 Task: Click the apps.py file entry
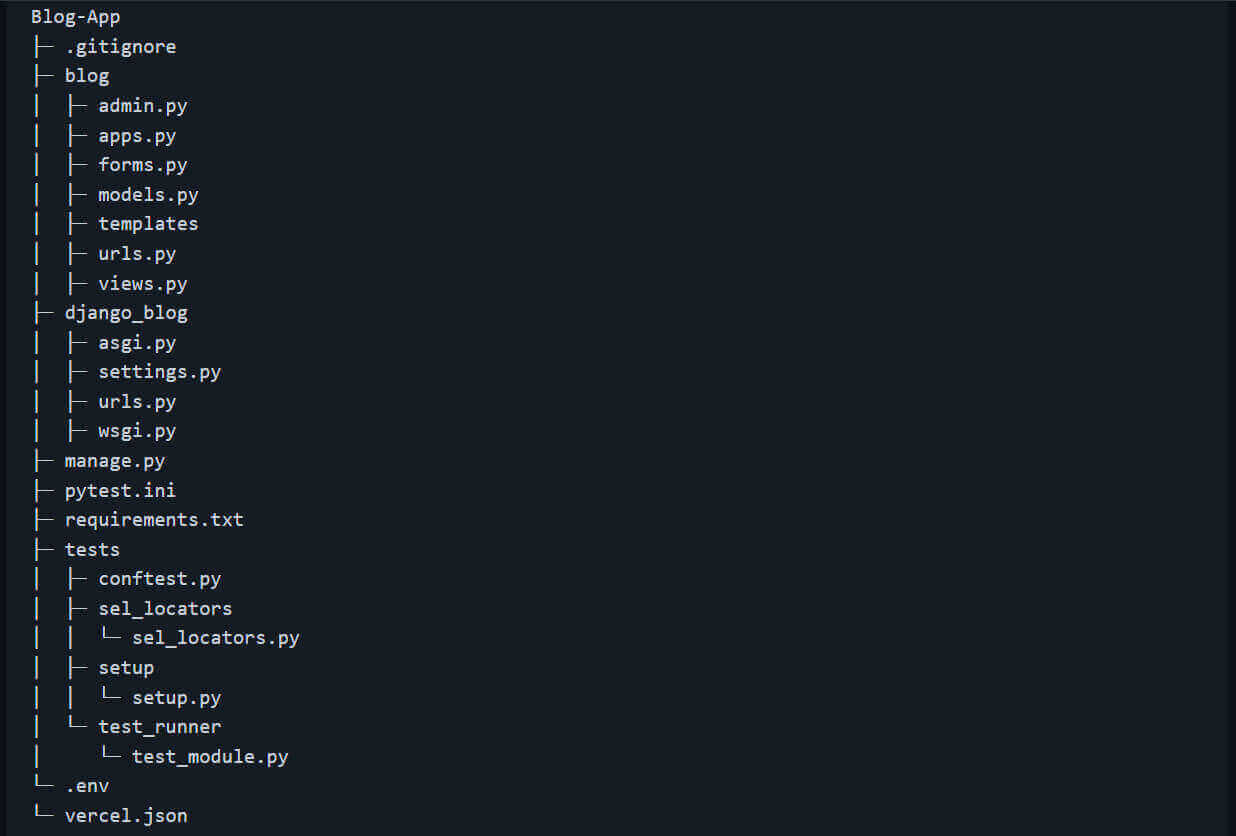137,136
